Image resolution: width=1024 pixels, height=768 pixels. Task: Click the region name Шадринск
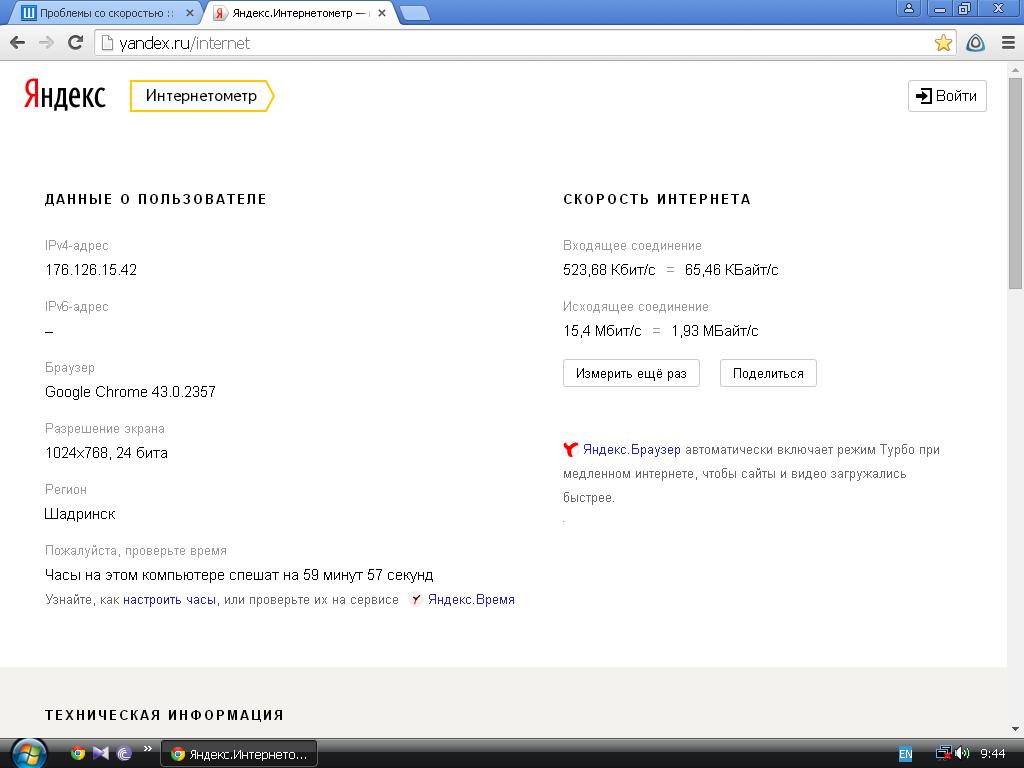[x=80, y=514]
